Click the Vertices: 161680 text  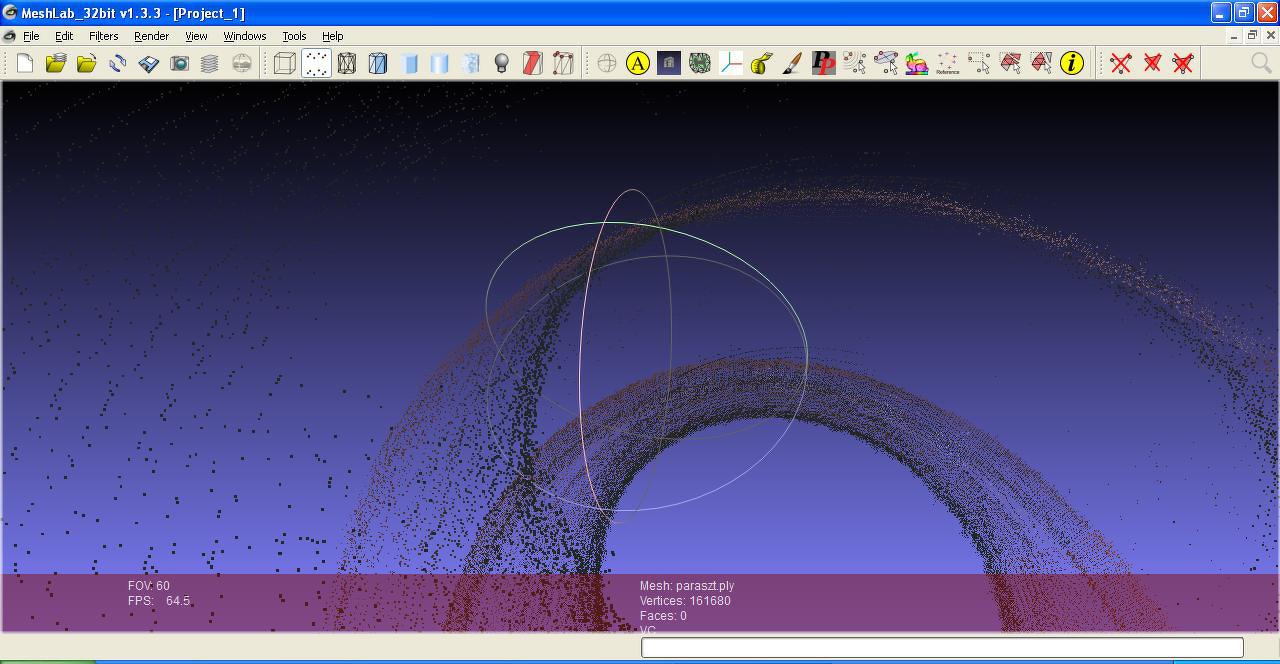[x=685, y=601]
